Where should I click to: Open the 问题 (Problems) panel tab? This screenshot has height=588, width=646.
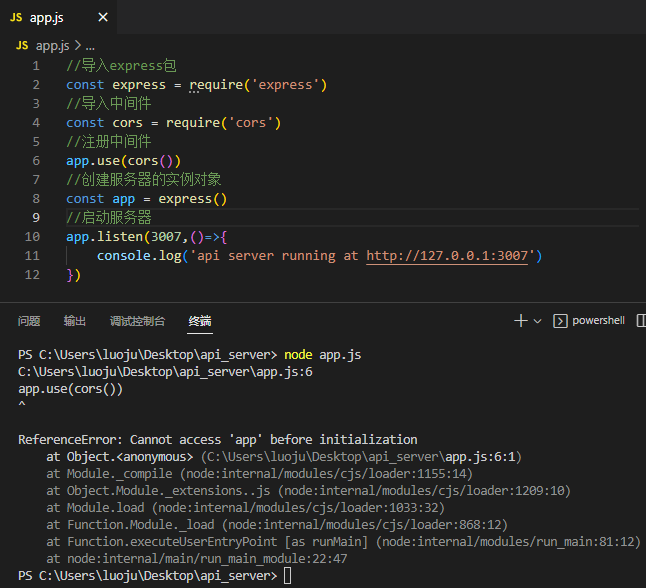(x=29, y=321)
